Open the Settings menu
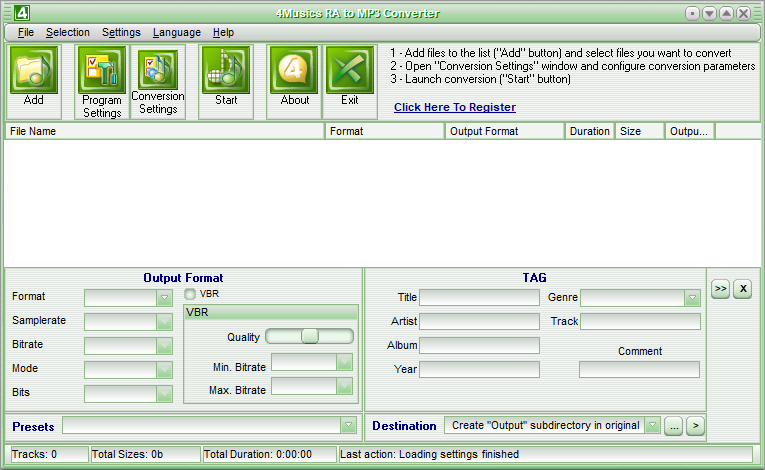 [x=121, y=32]
